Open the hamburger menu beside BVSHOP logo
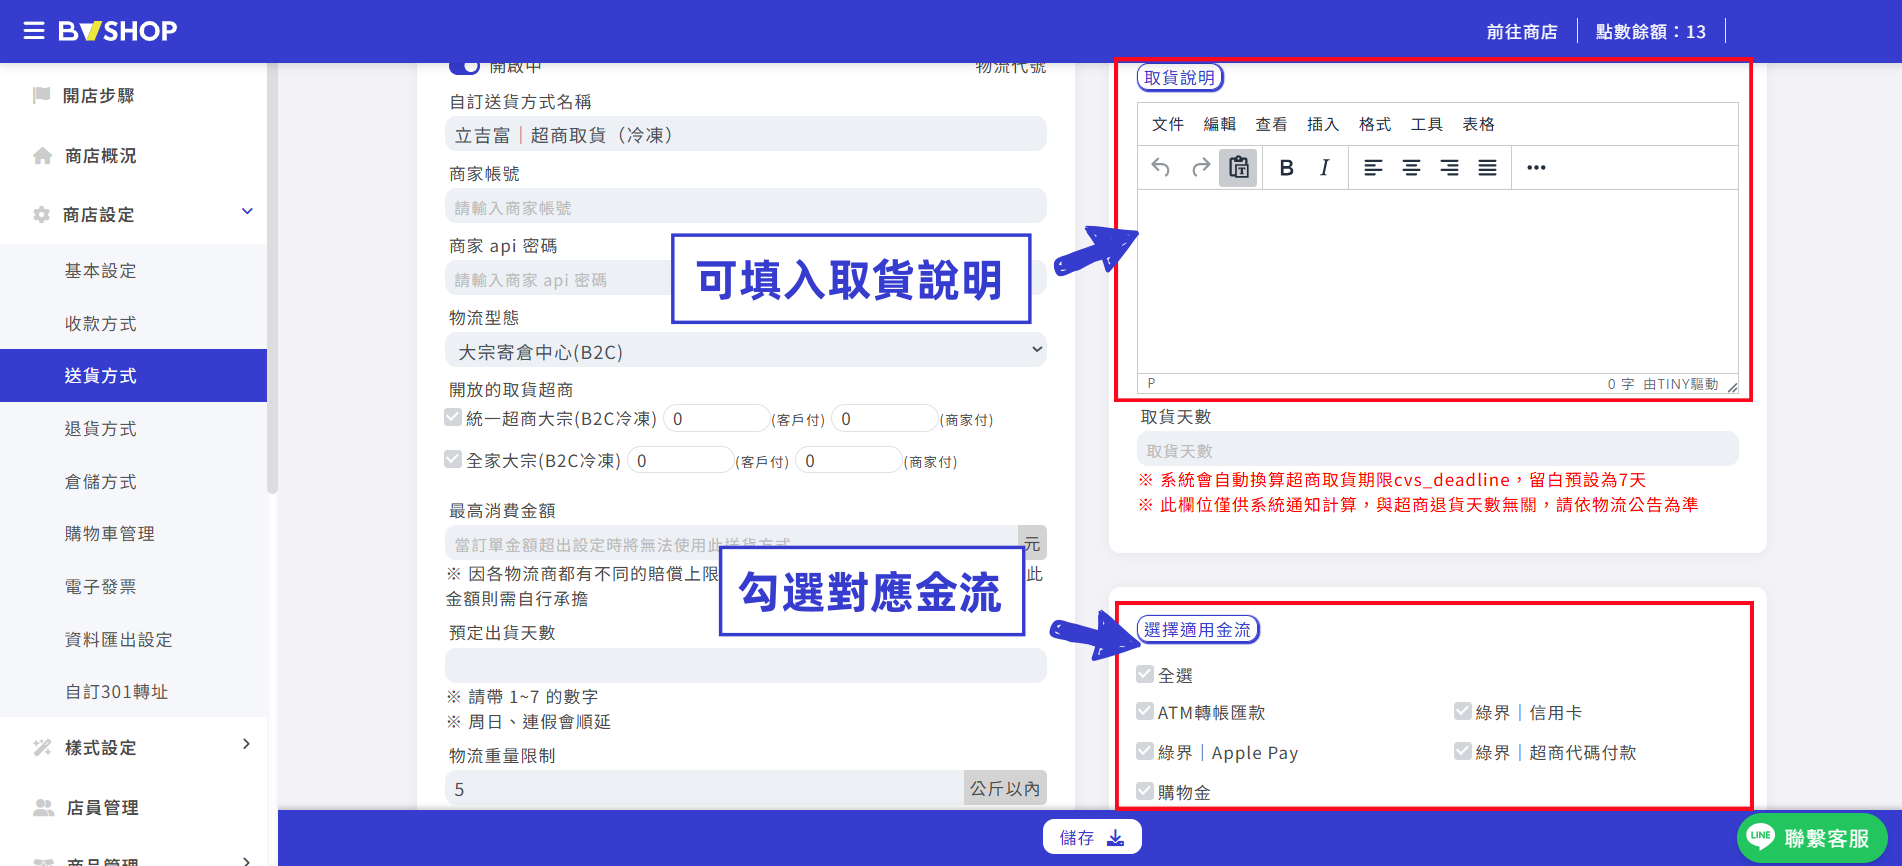This screenshot has height=866, width=1902. tap(34, 31)
